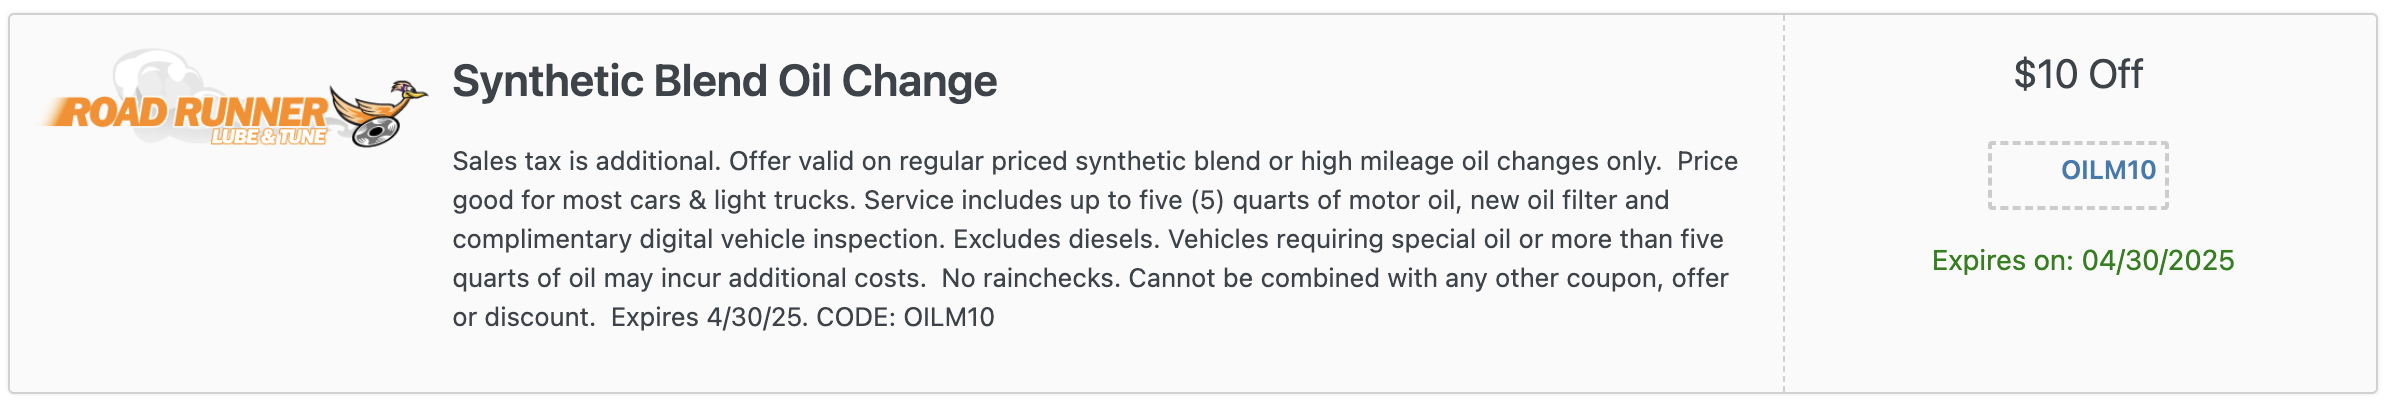
Task: Click the blue OILM10 code text
Action: (2108, 170)
